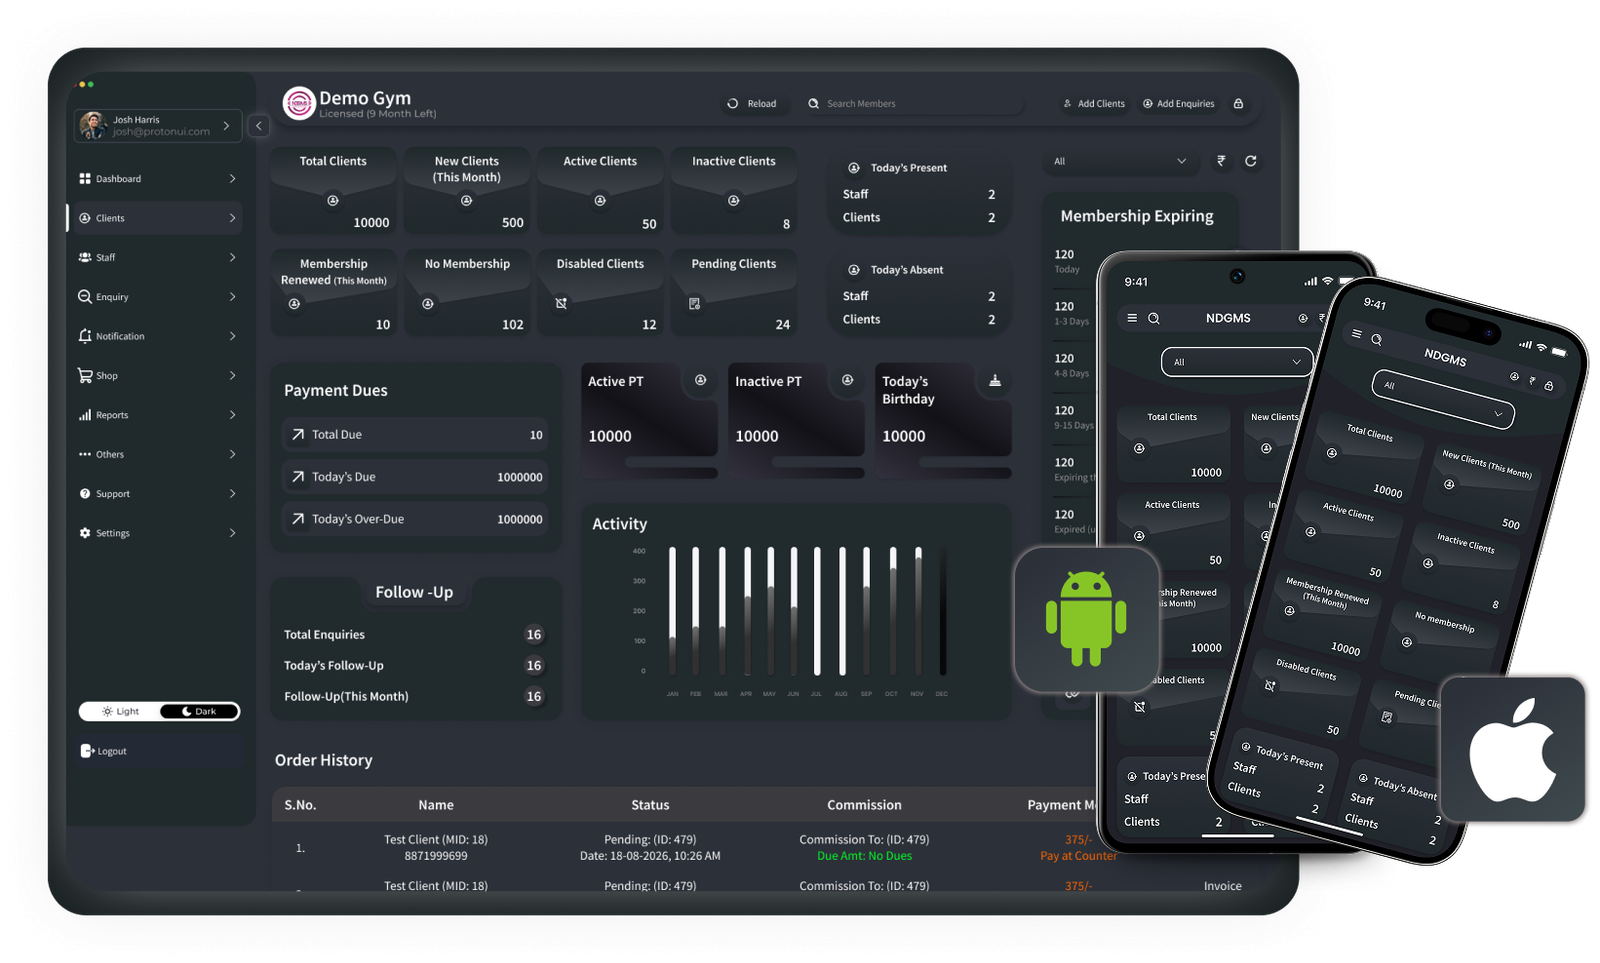Viewport: 1600px width, 963px height.
Task: Click Josh Harris profile avatar
Action: (x=93, y=125)
